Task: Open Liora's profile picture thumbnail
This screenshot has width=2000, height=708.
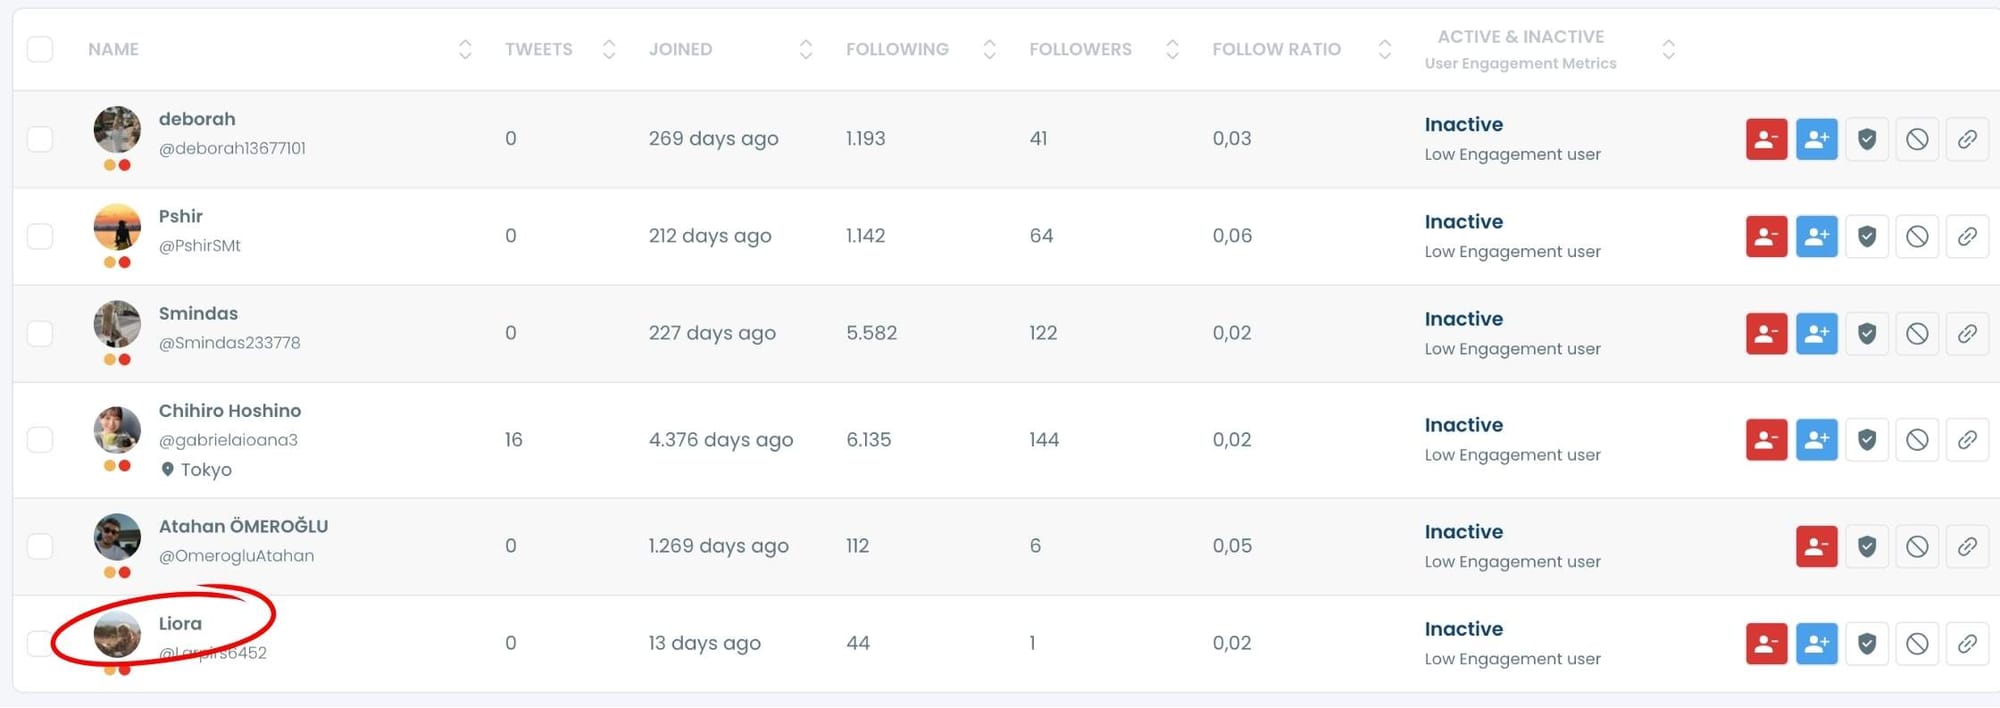Action: (x=117, y=634)
